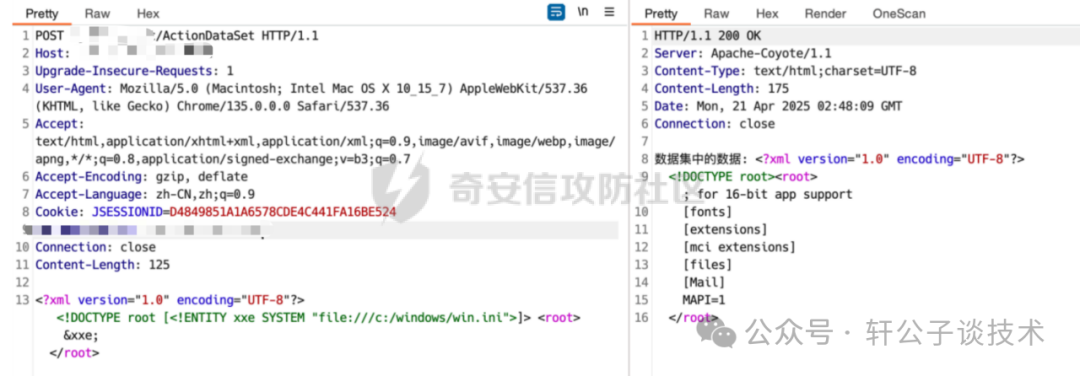Open the OneScan tab

pos(900,13)
